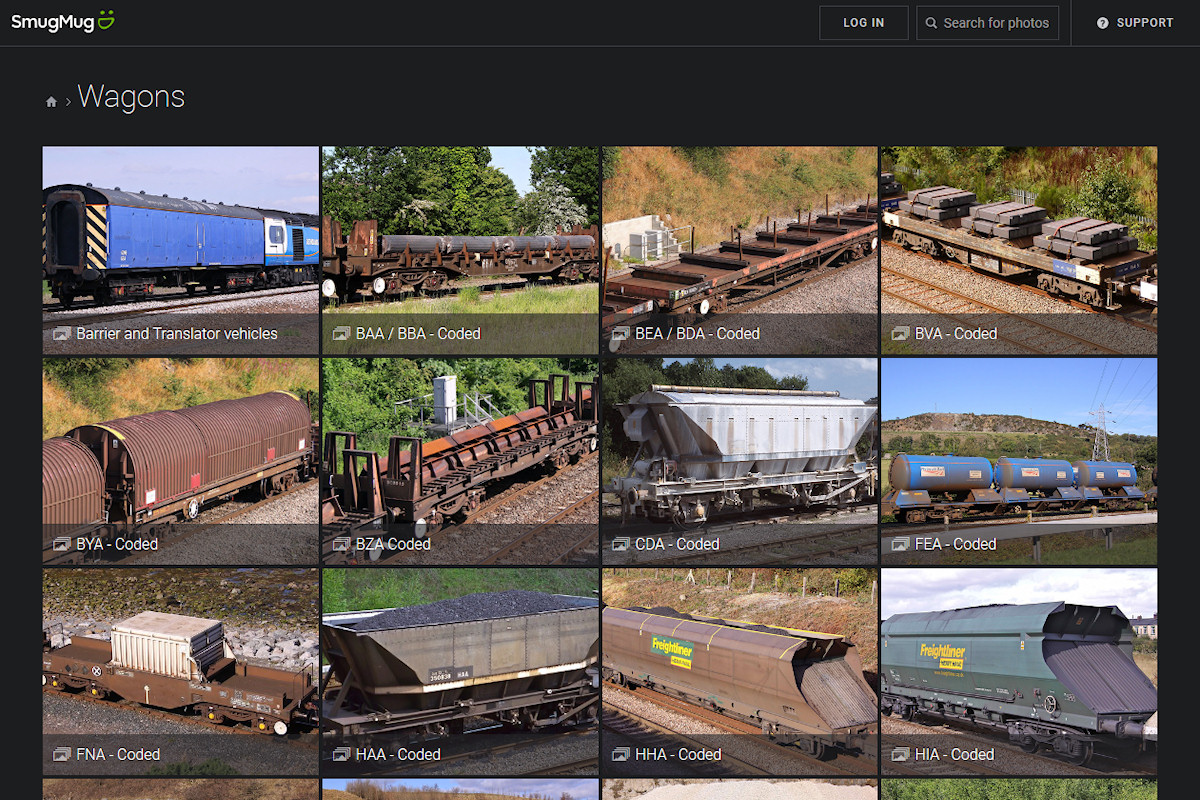
Task: Select the HHA - Coded Freightliner thumbnail
Action: [739, 660]
